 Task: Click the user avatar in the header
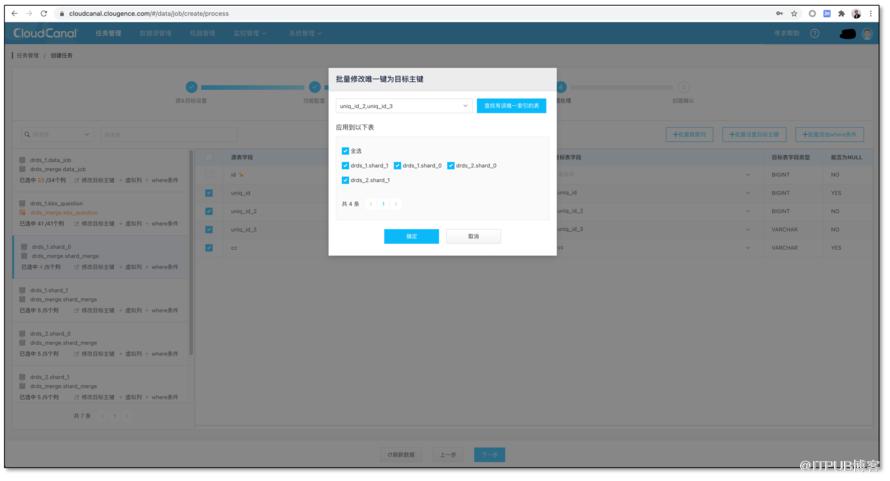(x=867, y=34)
